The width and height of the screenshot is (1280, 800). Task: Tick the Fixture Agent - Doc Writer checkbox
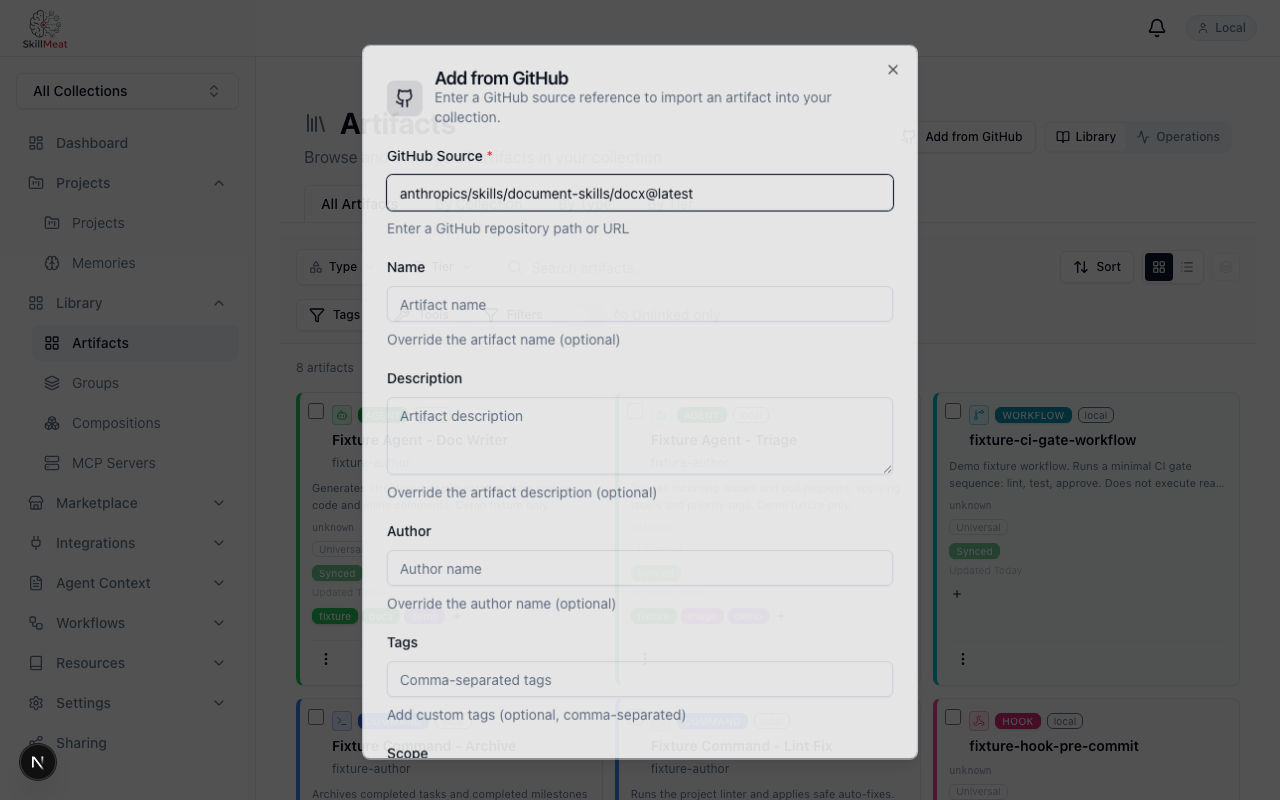pyautogui.click(x=316, y=411)
